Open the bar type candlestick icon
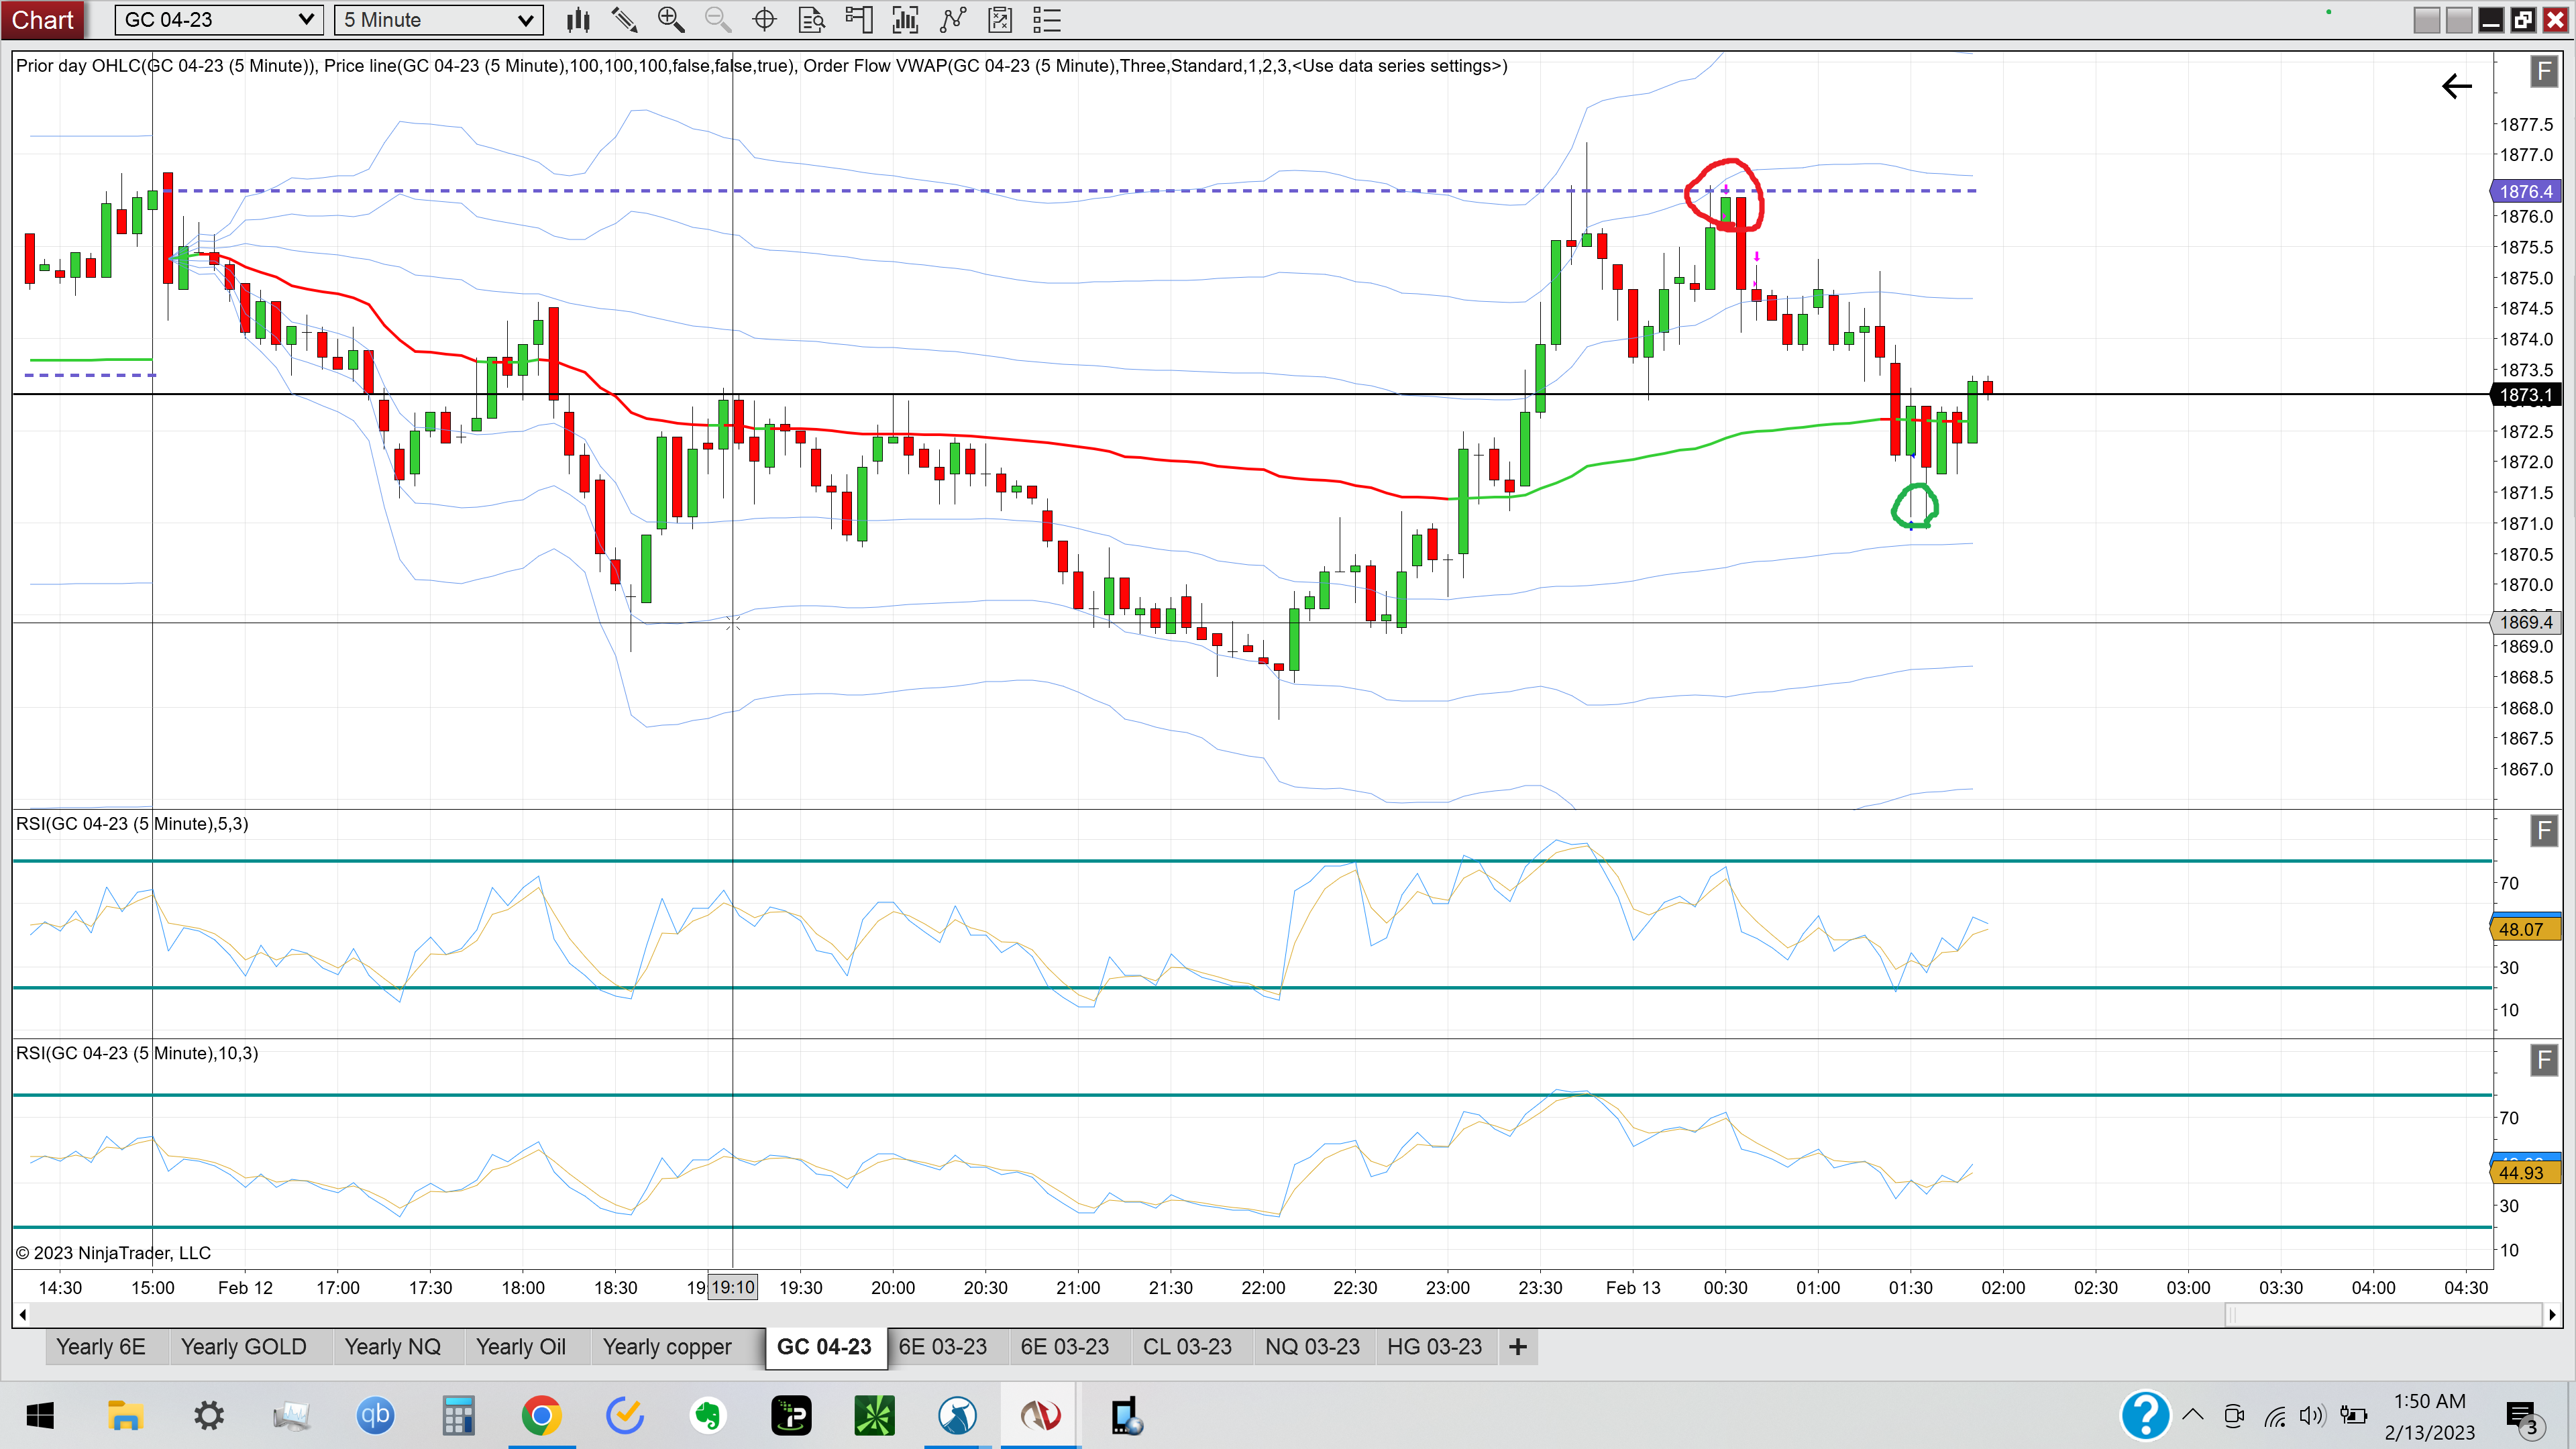Image resolution: width=2576 pixels, height=1449 pixels. click(x=577, y=20)
